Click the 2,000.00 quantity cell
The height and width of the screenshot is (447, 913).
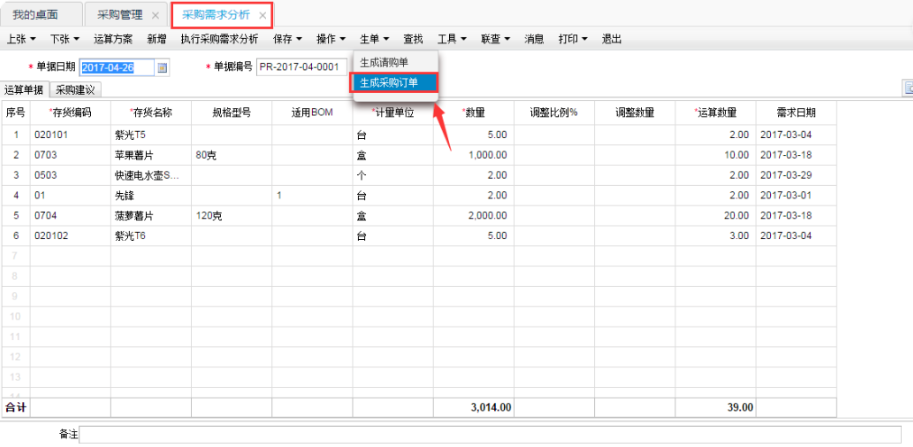coord(473,216)
